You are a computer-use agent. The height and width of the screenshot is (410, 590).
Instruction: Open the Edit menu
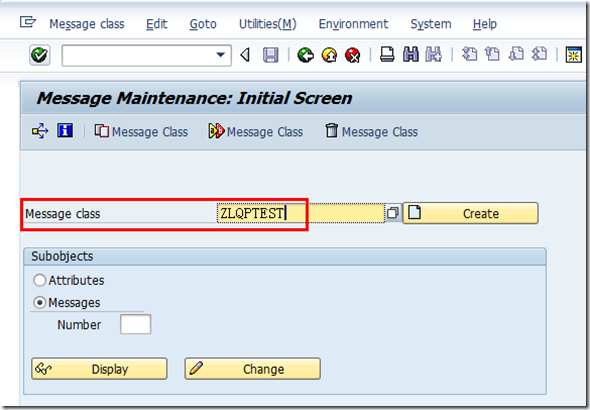pyautogui.click(x=157, y=24)
